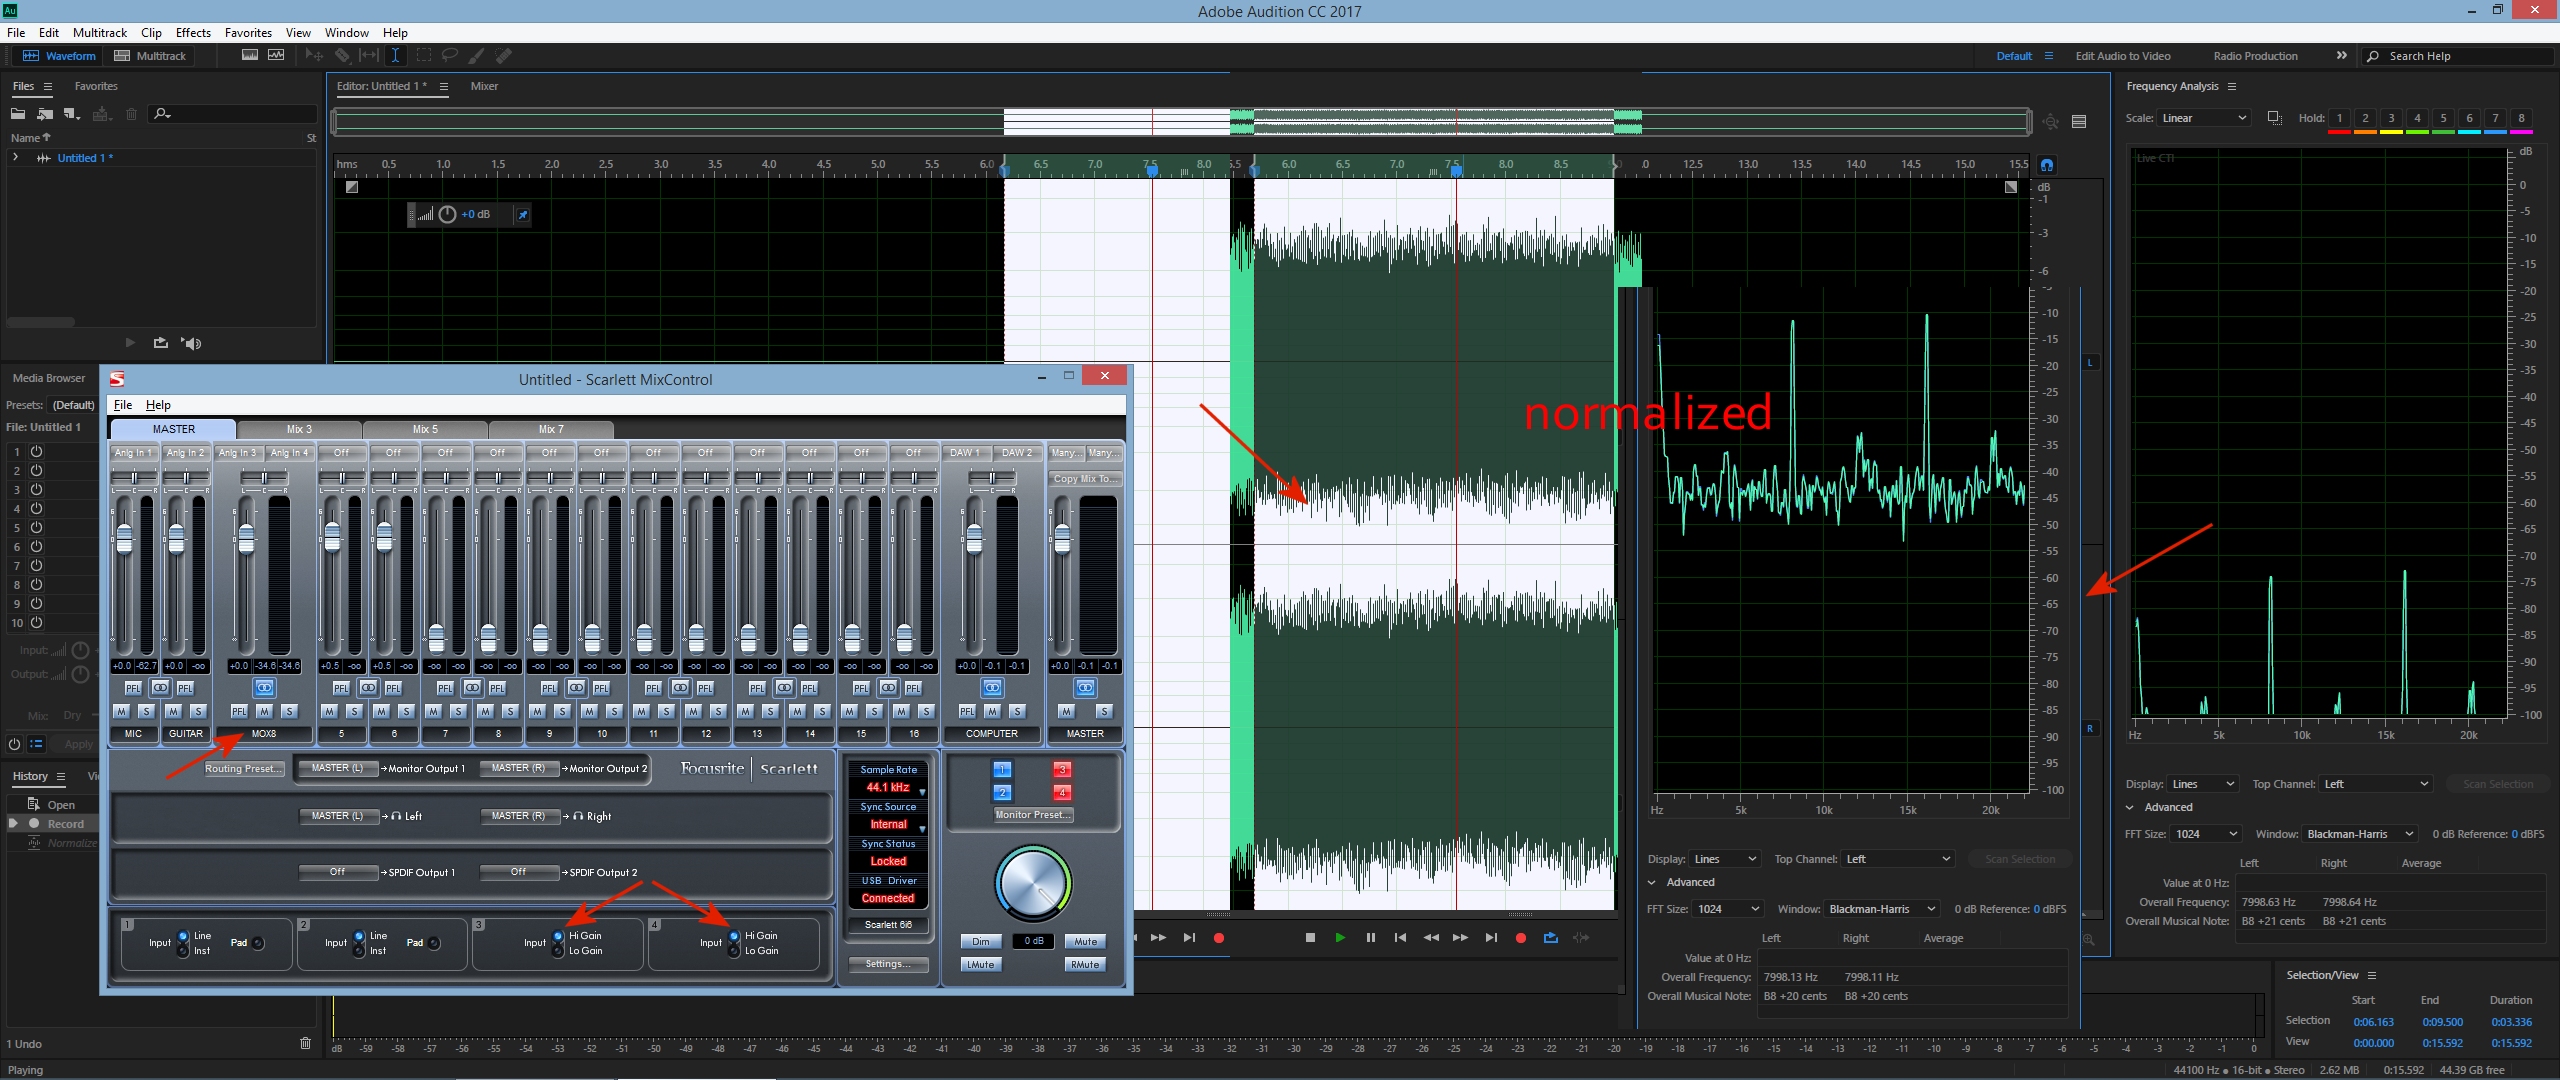Click the New File icon in Files panel
This screenshot has width=2560, height=1080.
click(x=71, y=114)
